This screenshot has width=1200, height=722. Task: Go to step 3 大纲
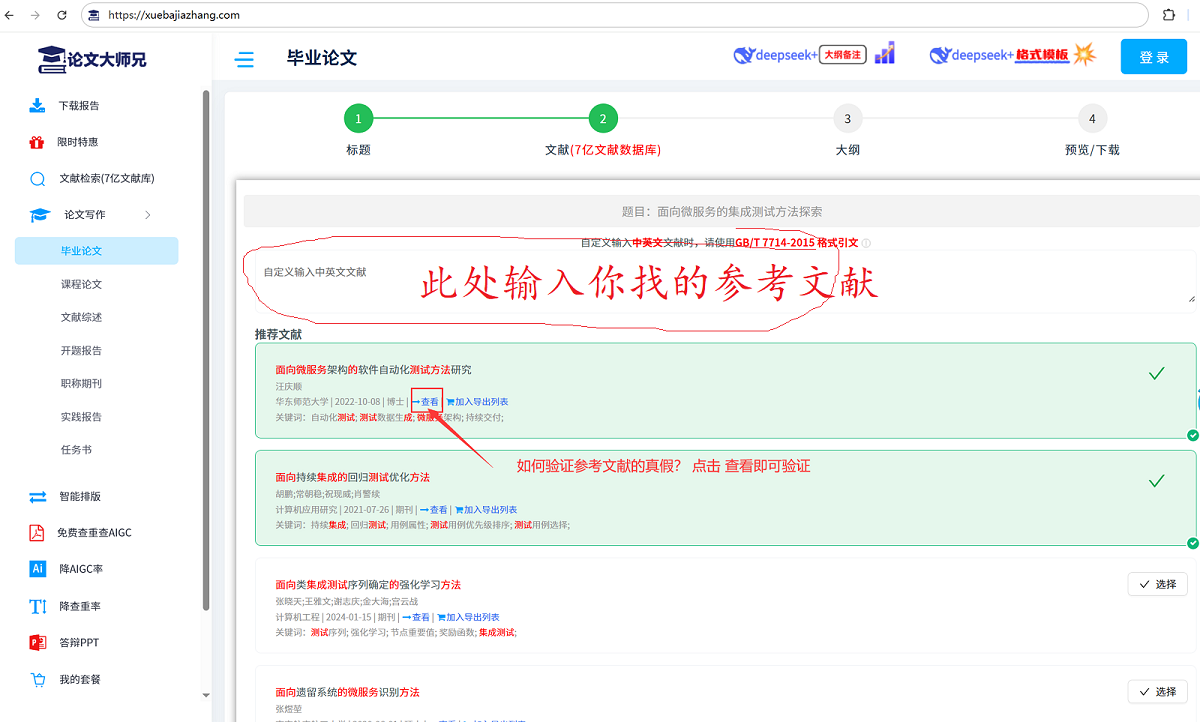coord(847,120)
